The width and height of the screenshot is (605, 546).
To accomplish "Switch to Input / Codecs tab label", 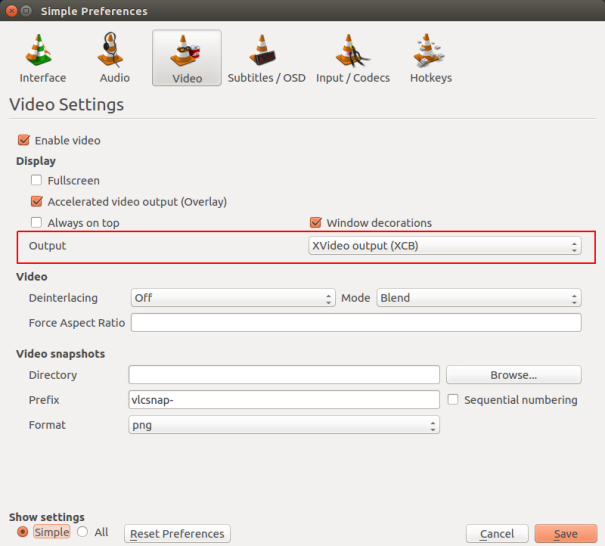I will point(353,78).
